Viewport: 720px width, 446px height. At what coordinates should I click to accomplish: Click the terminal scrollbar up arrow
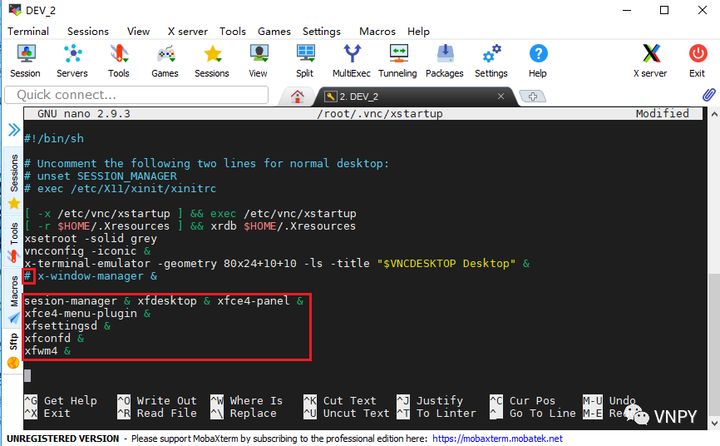click(x=714, y=114)
